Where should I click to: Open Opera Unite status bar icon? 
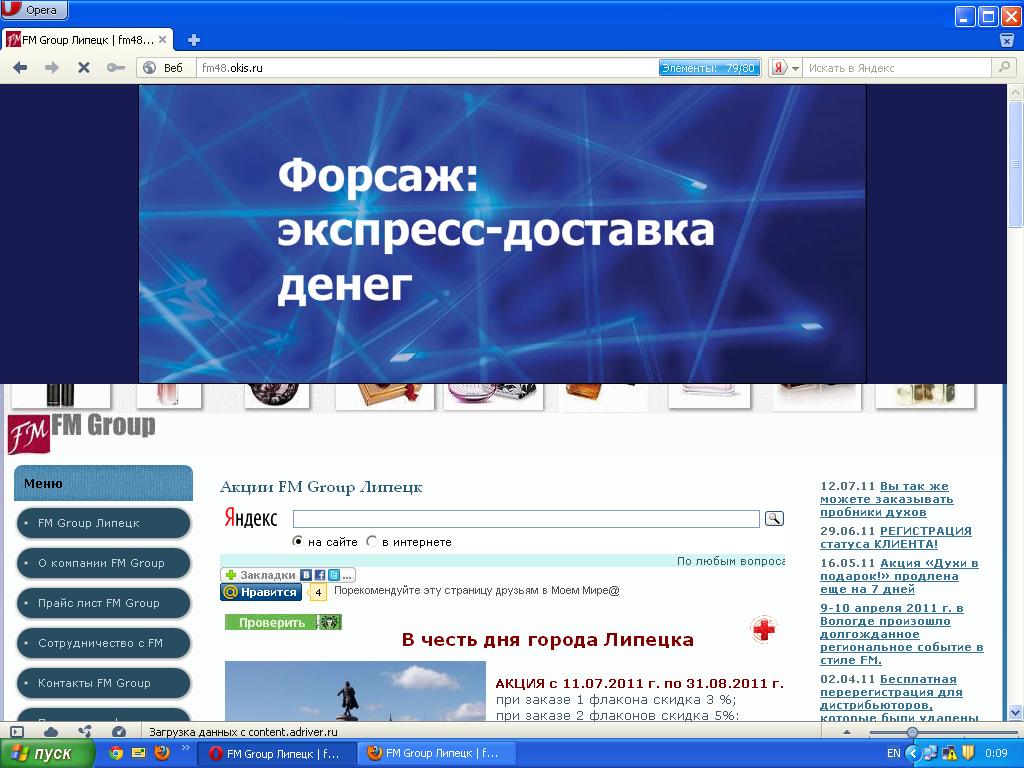point(84,732)
